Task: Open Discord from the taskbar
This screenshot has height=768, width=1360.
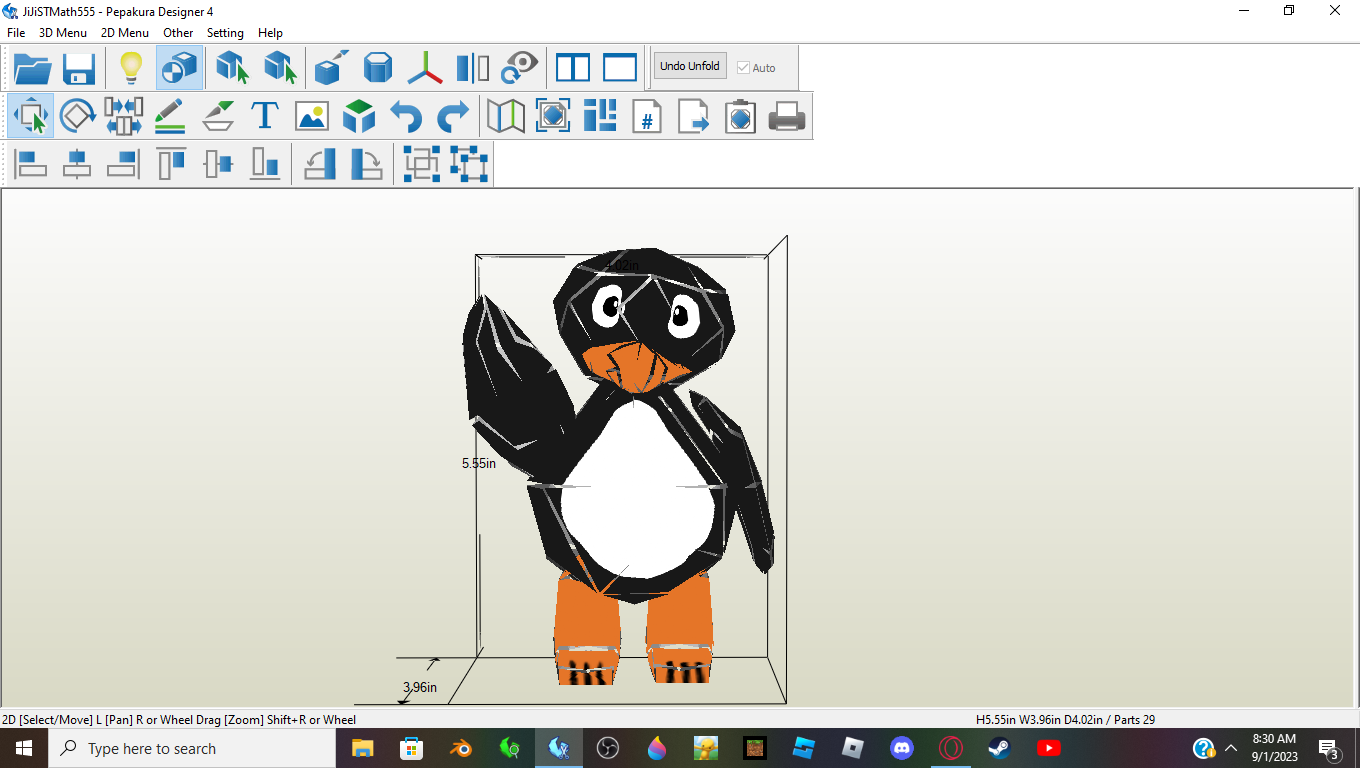Action: point(902,748)
